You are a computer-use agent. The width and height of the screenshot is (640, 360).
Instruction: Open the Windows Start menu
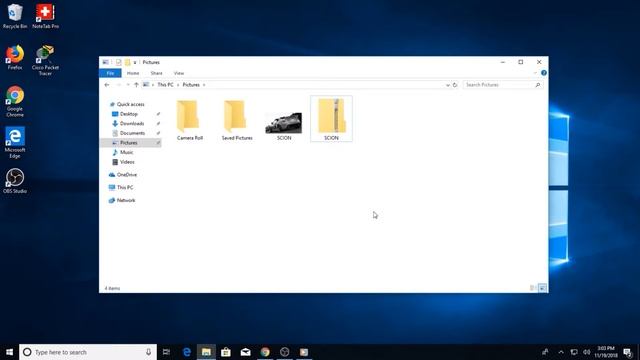pos(9,352)
